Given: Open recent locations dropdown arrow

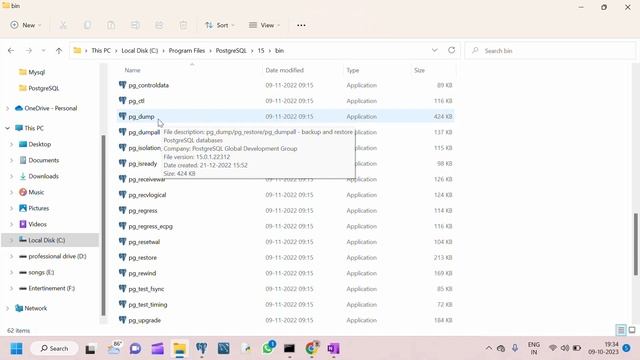Looking at the screenshot, I should (43, 51).
